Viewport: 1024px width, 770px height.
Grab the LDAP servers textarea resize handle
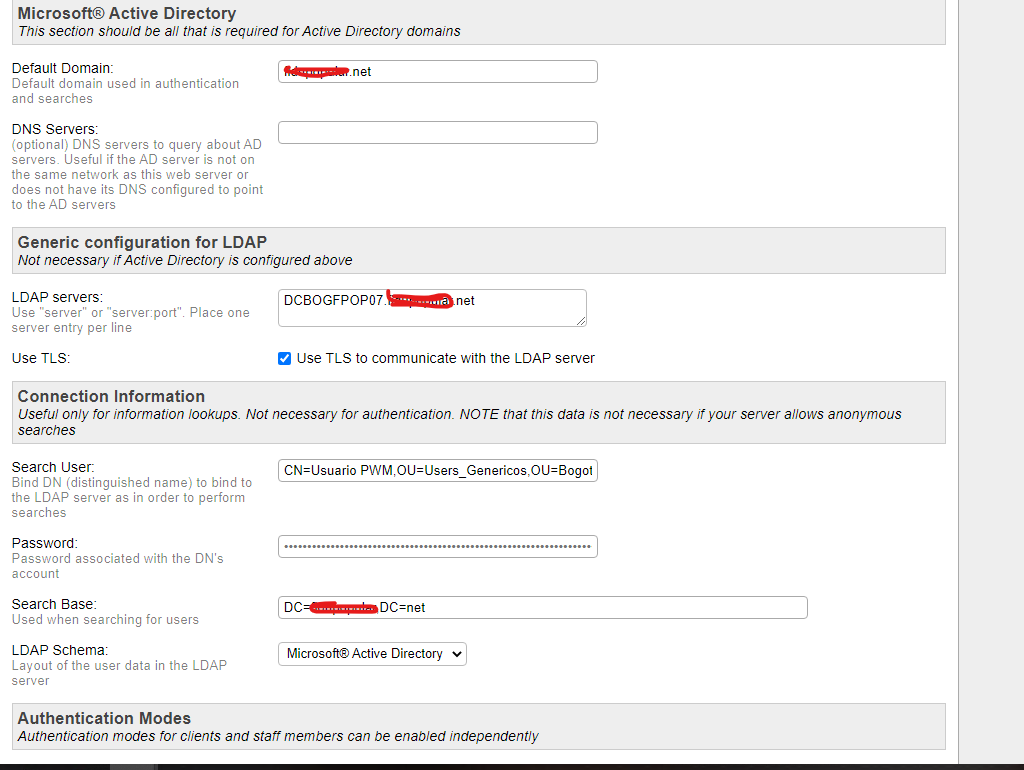580,319
